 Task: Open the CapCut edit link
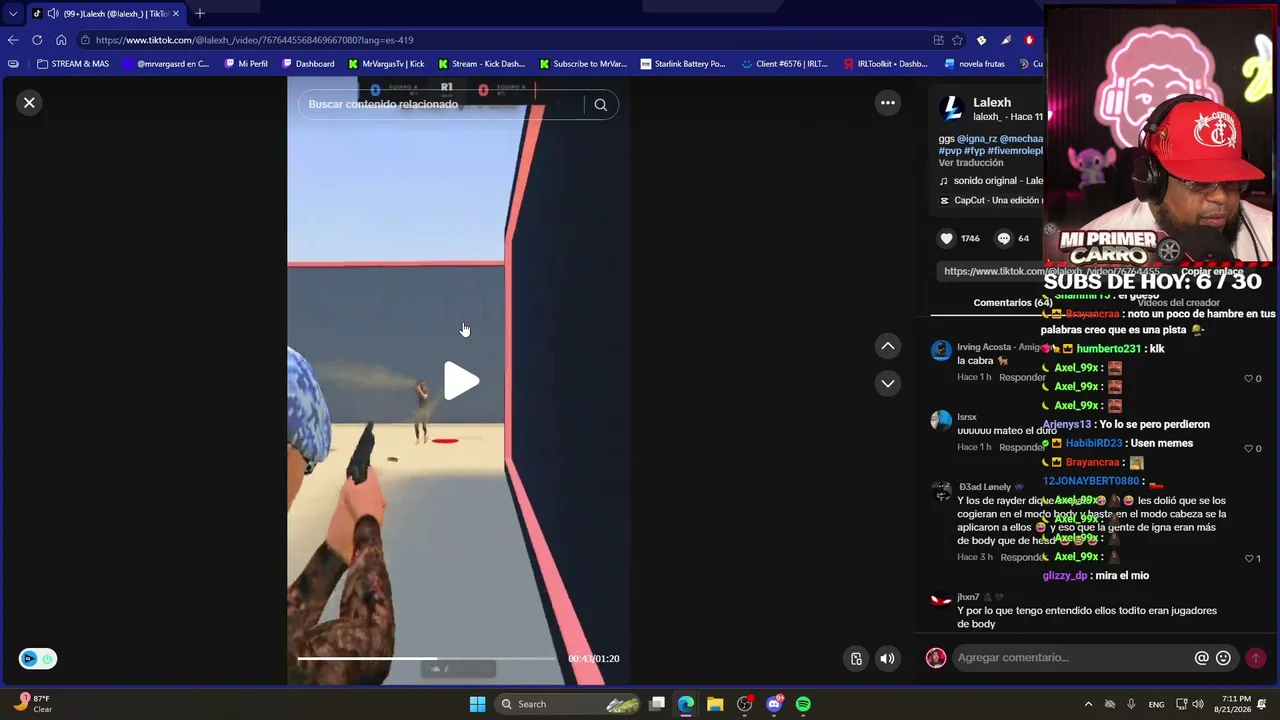click(x=991, y=200)
